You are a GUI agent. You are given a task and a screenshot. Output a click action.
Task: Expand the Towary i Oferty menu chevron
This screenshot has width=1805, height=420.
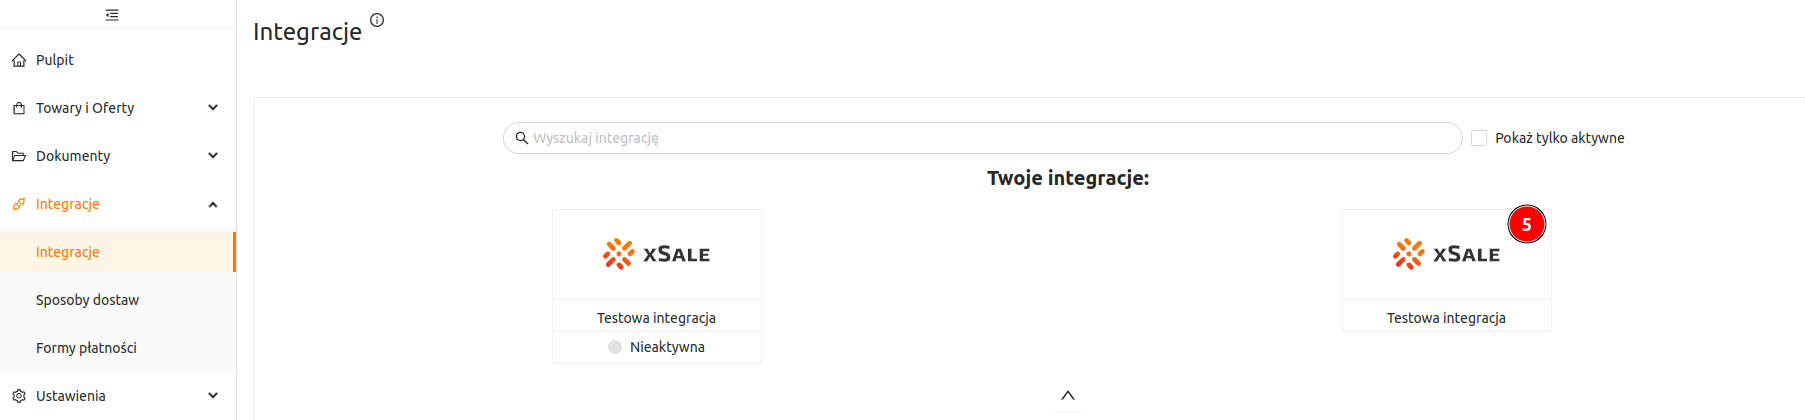[x=213, y=108]
